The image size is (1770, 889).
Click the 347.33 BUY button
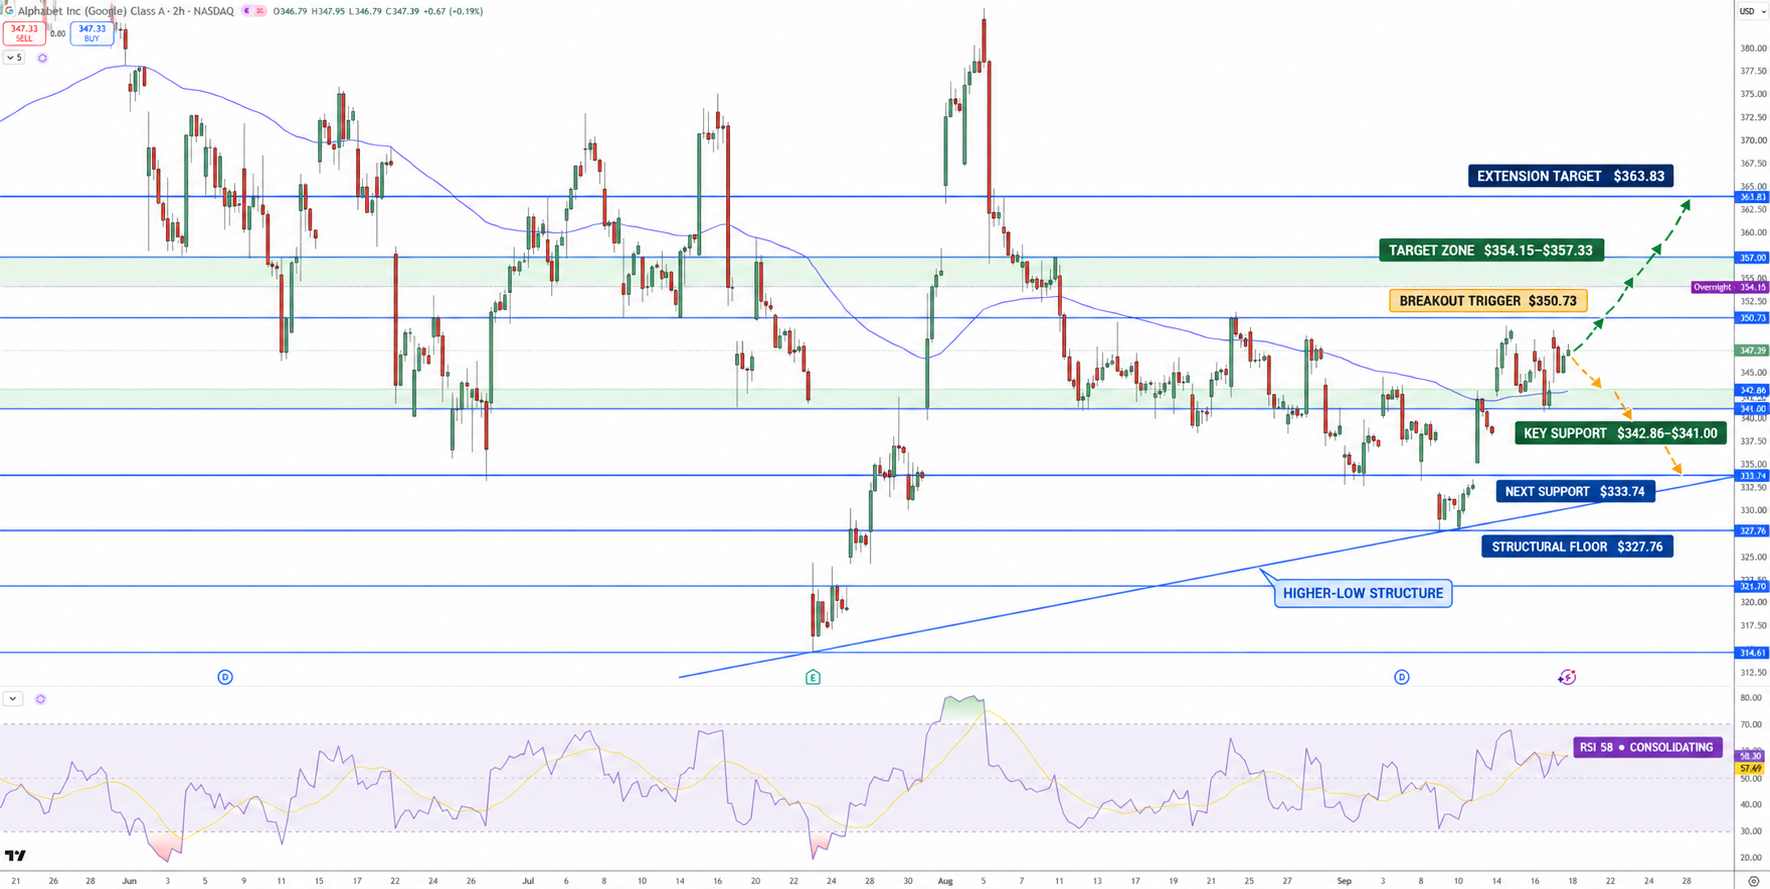(92, 33)
